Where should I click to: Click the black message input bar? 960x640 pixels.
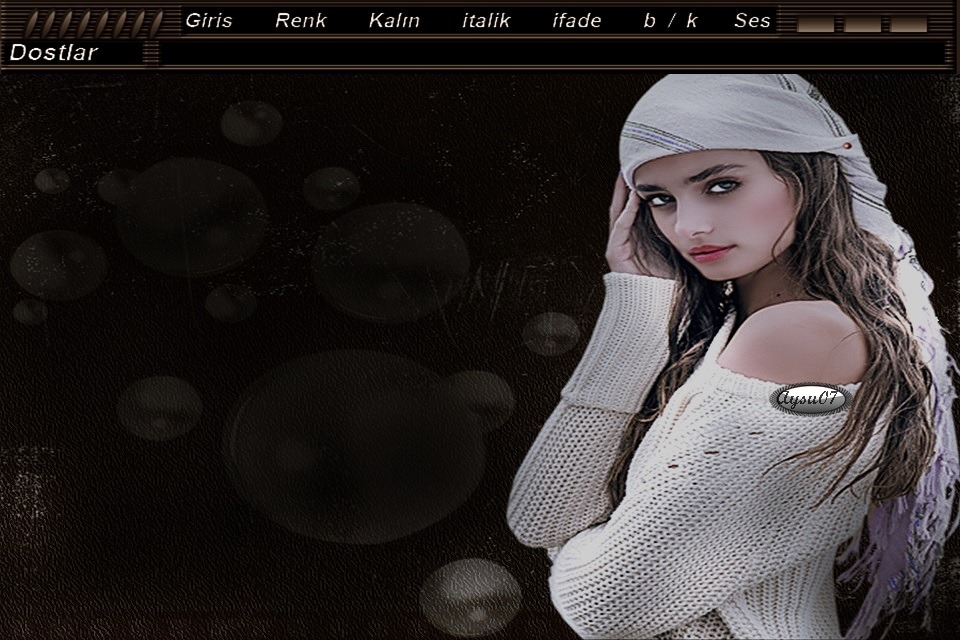[550, 52]
